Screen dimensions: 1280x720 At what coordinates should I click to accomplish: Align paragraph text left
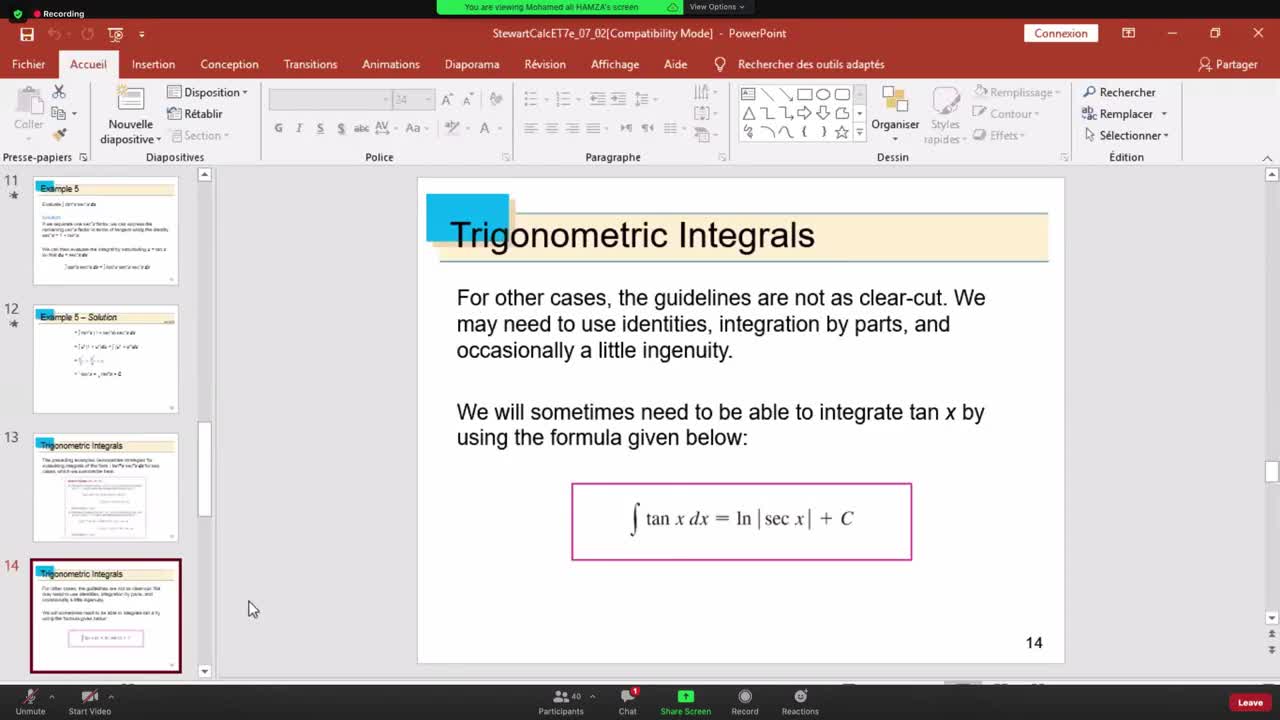(531, 128)
